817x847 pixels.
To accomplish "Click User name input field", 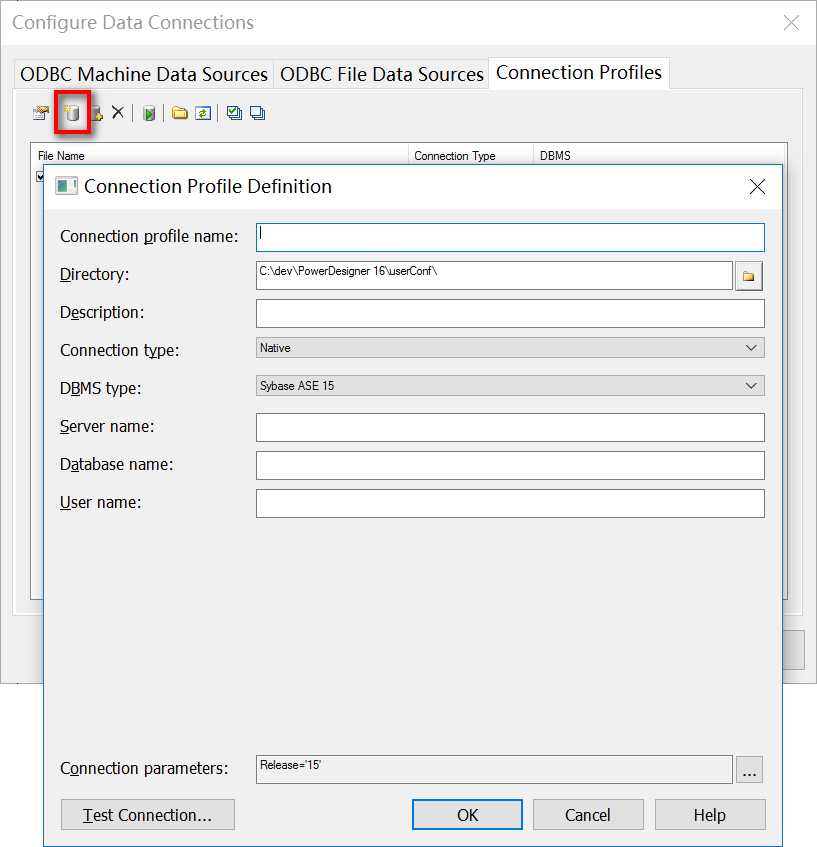I will [x=510, y=503].
